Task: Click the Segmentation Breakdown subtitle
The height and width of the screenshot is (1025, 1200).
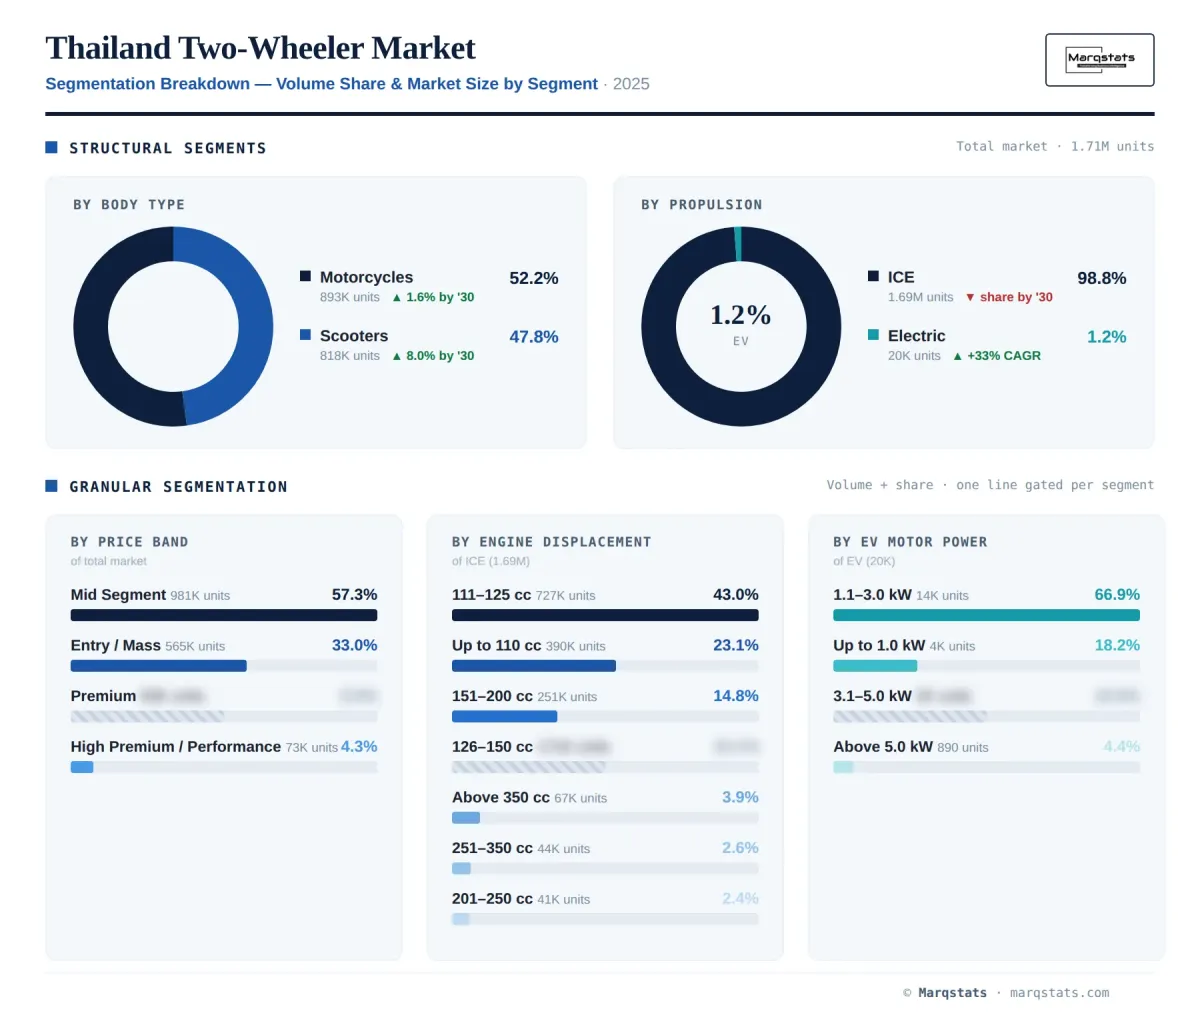Action: (321, 84)
